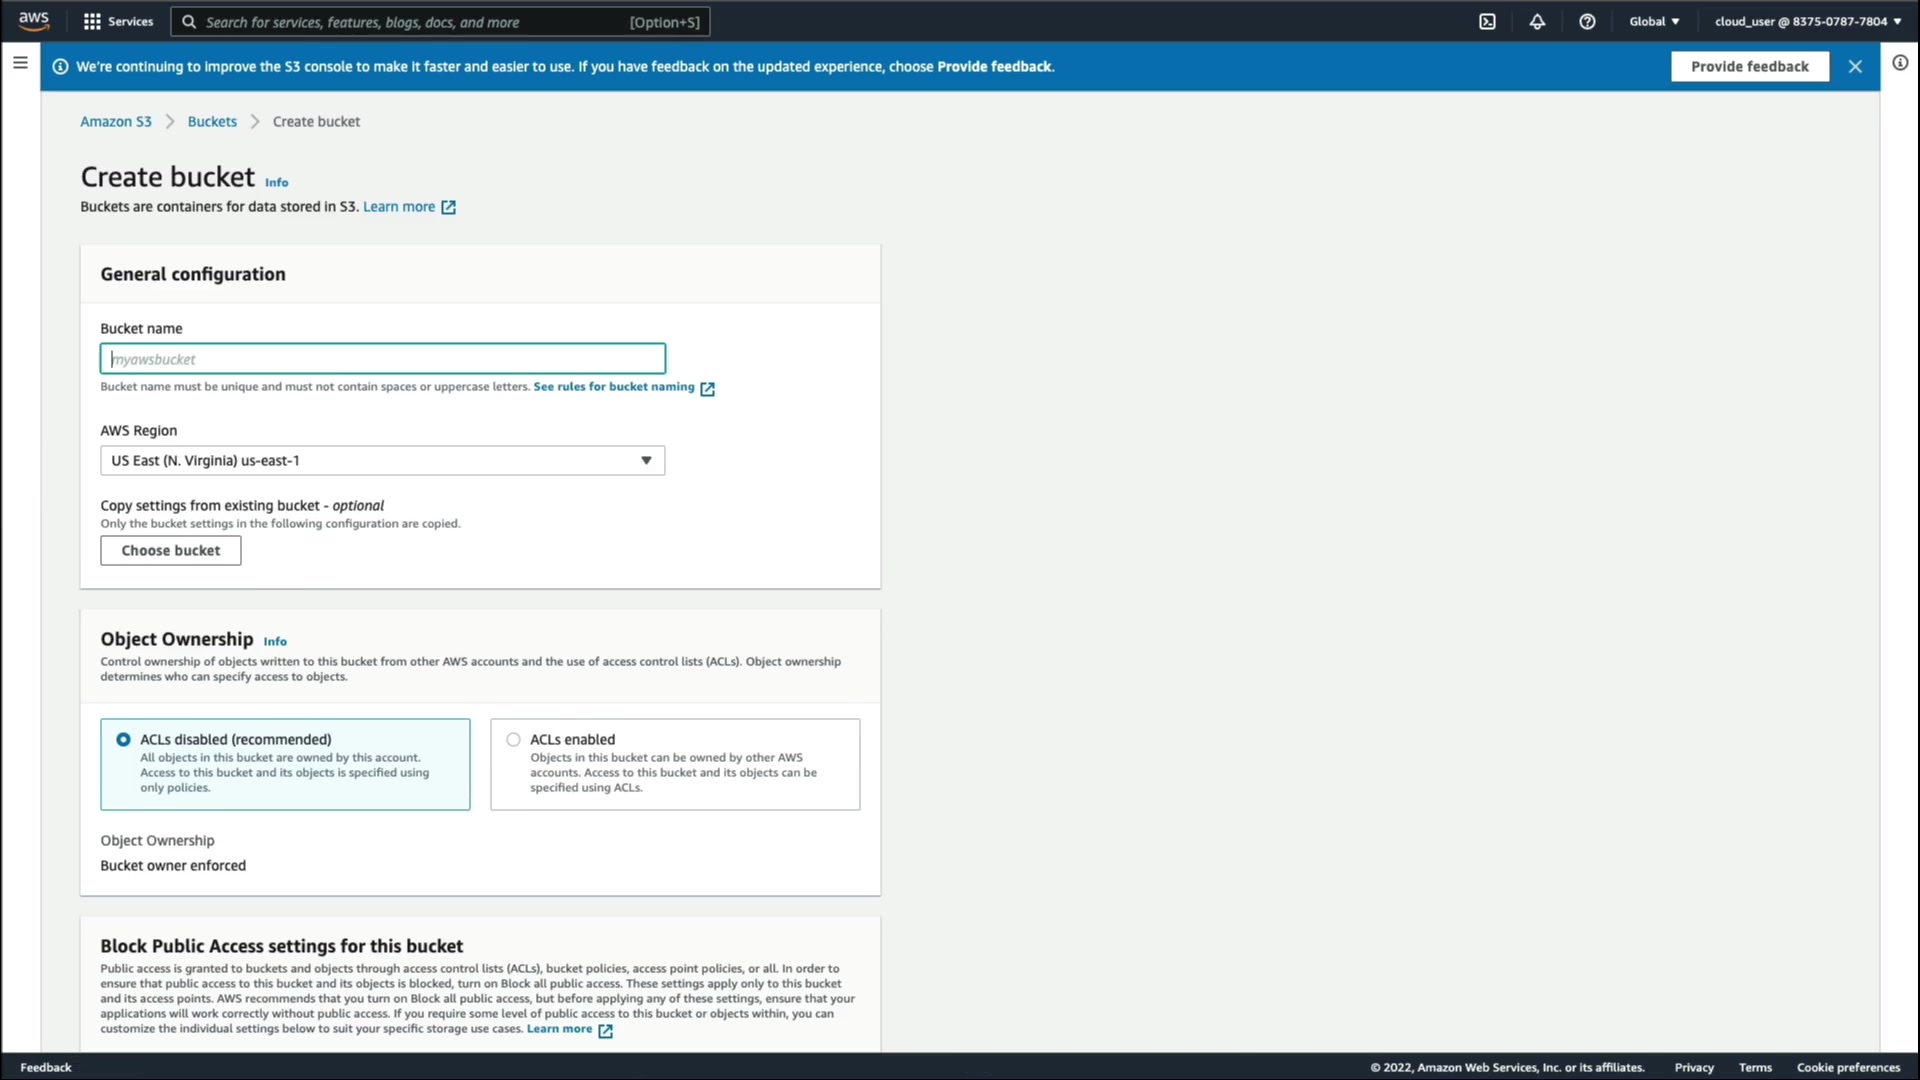Open the info panel icon at right edge
Viewport: 1920px width, 1080px height.
1900,63
